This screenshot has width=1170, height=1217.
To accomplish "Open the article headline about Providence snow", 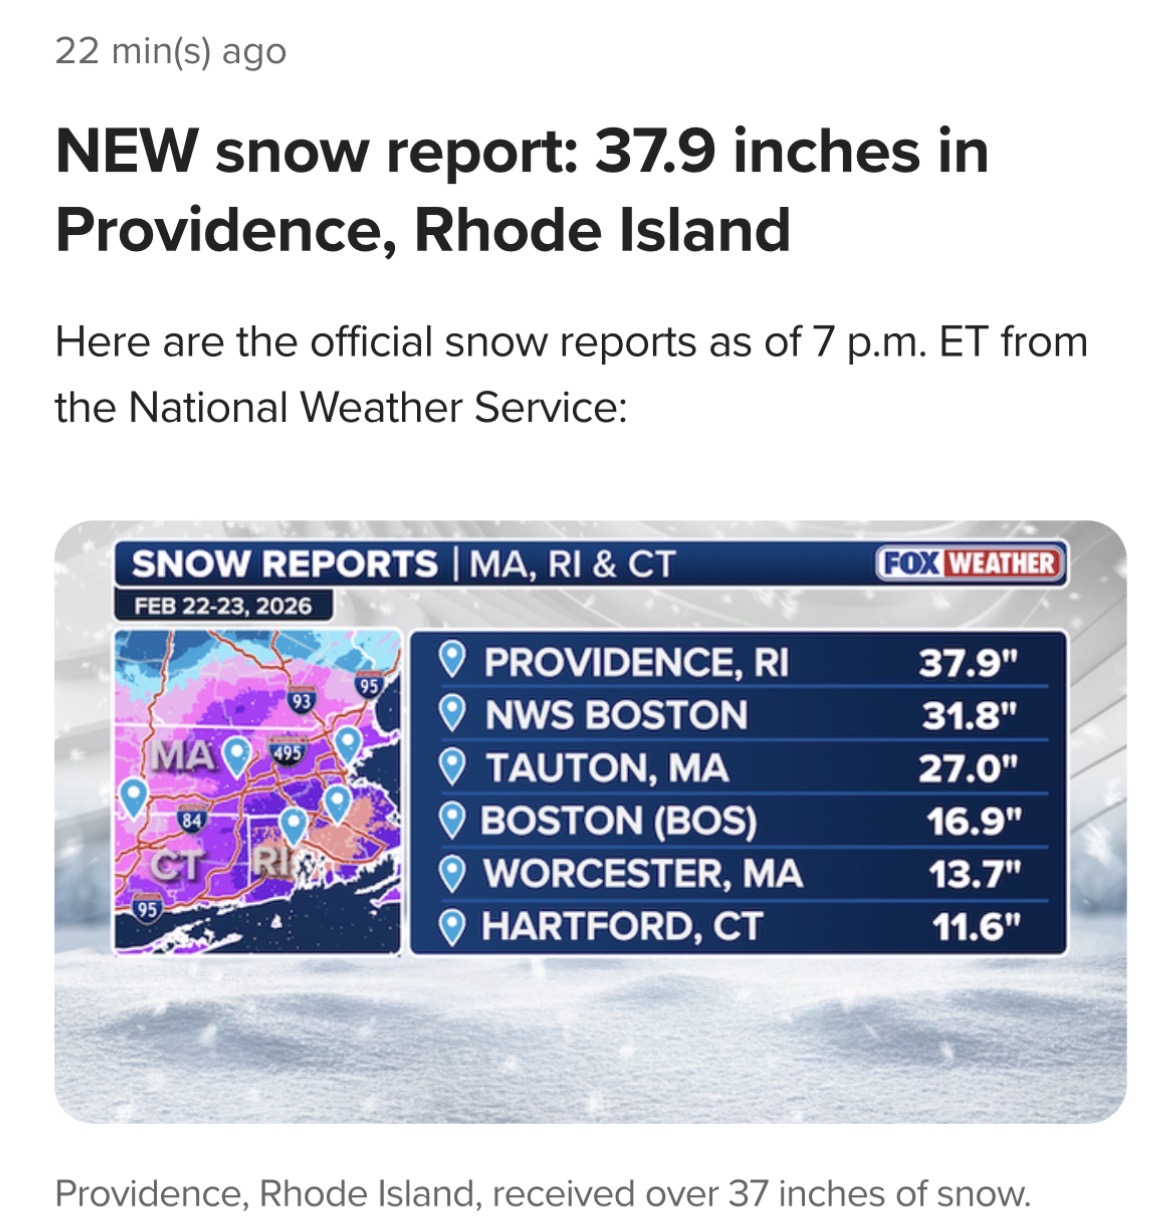I will pyautogui.click(x=522, y=190).
